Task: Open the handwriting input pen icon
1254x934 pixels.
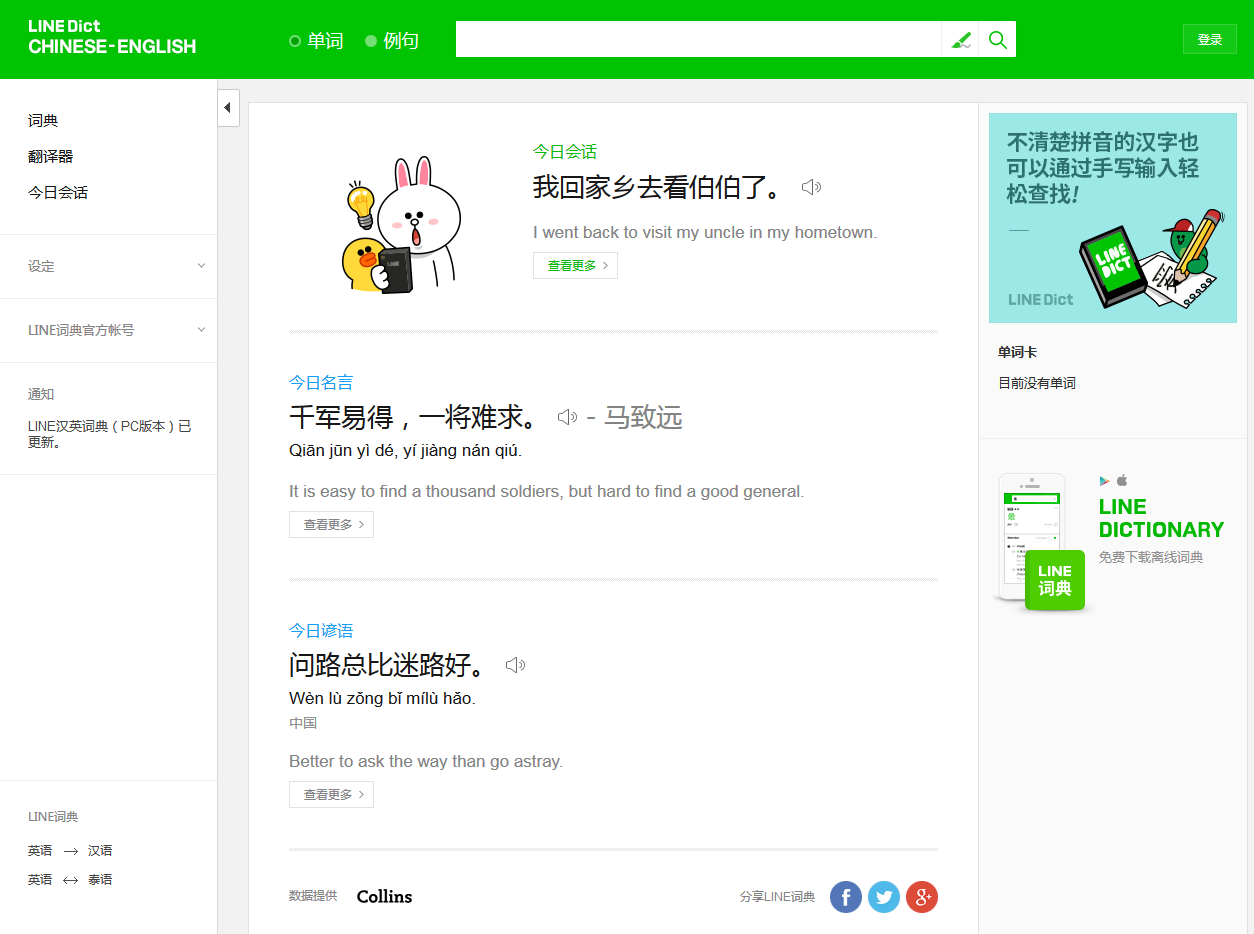Action: click(x=961, y=40)
